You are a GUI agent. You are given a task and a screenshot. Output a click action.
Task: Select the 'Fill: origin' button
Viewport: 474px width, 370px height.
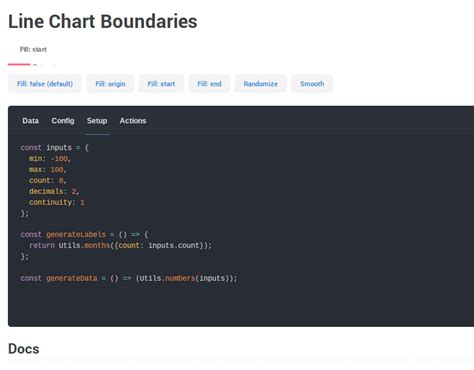pyautogui.click(x=110, y=84)
